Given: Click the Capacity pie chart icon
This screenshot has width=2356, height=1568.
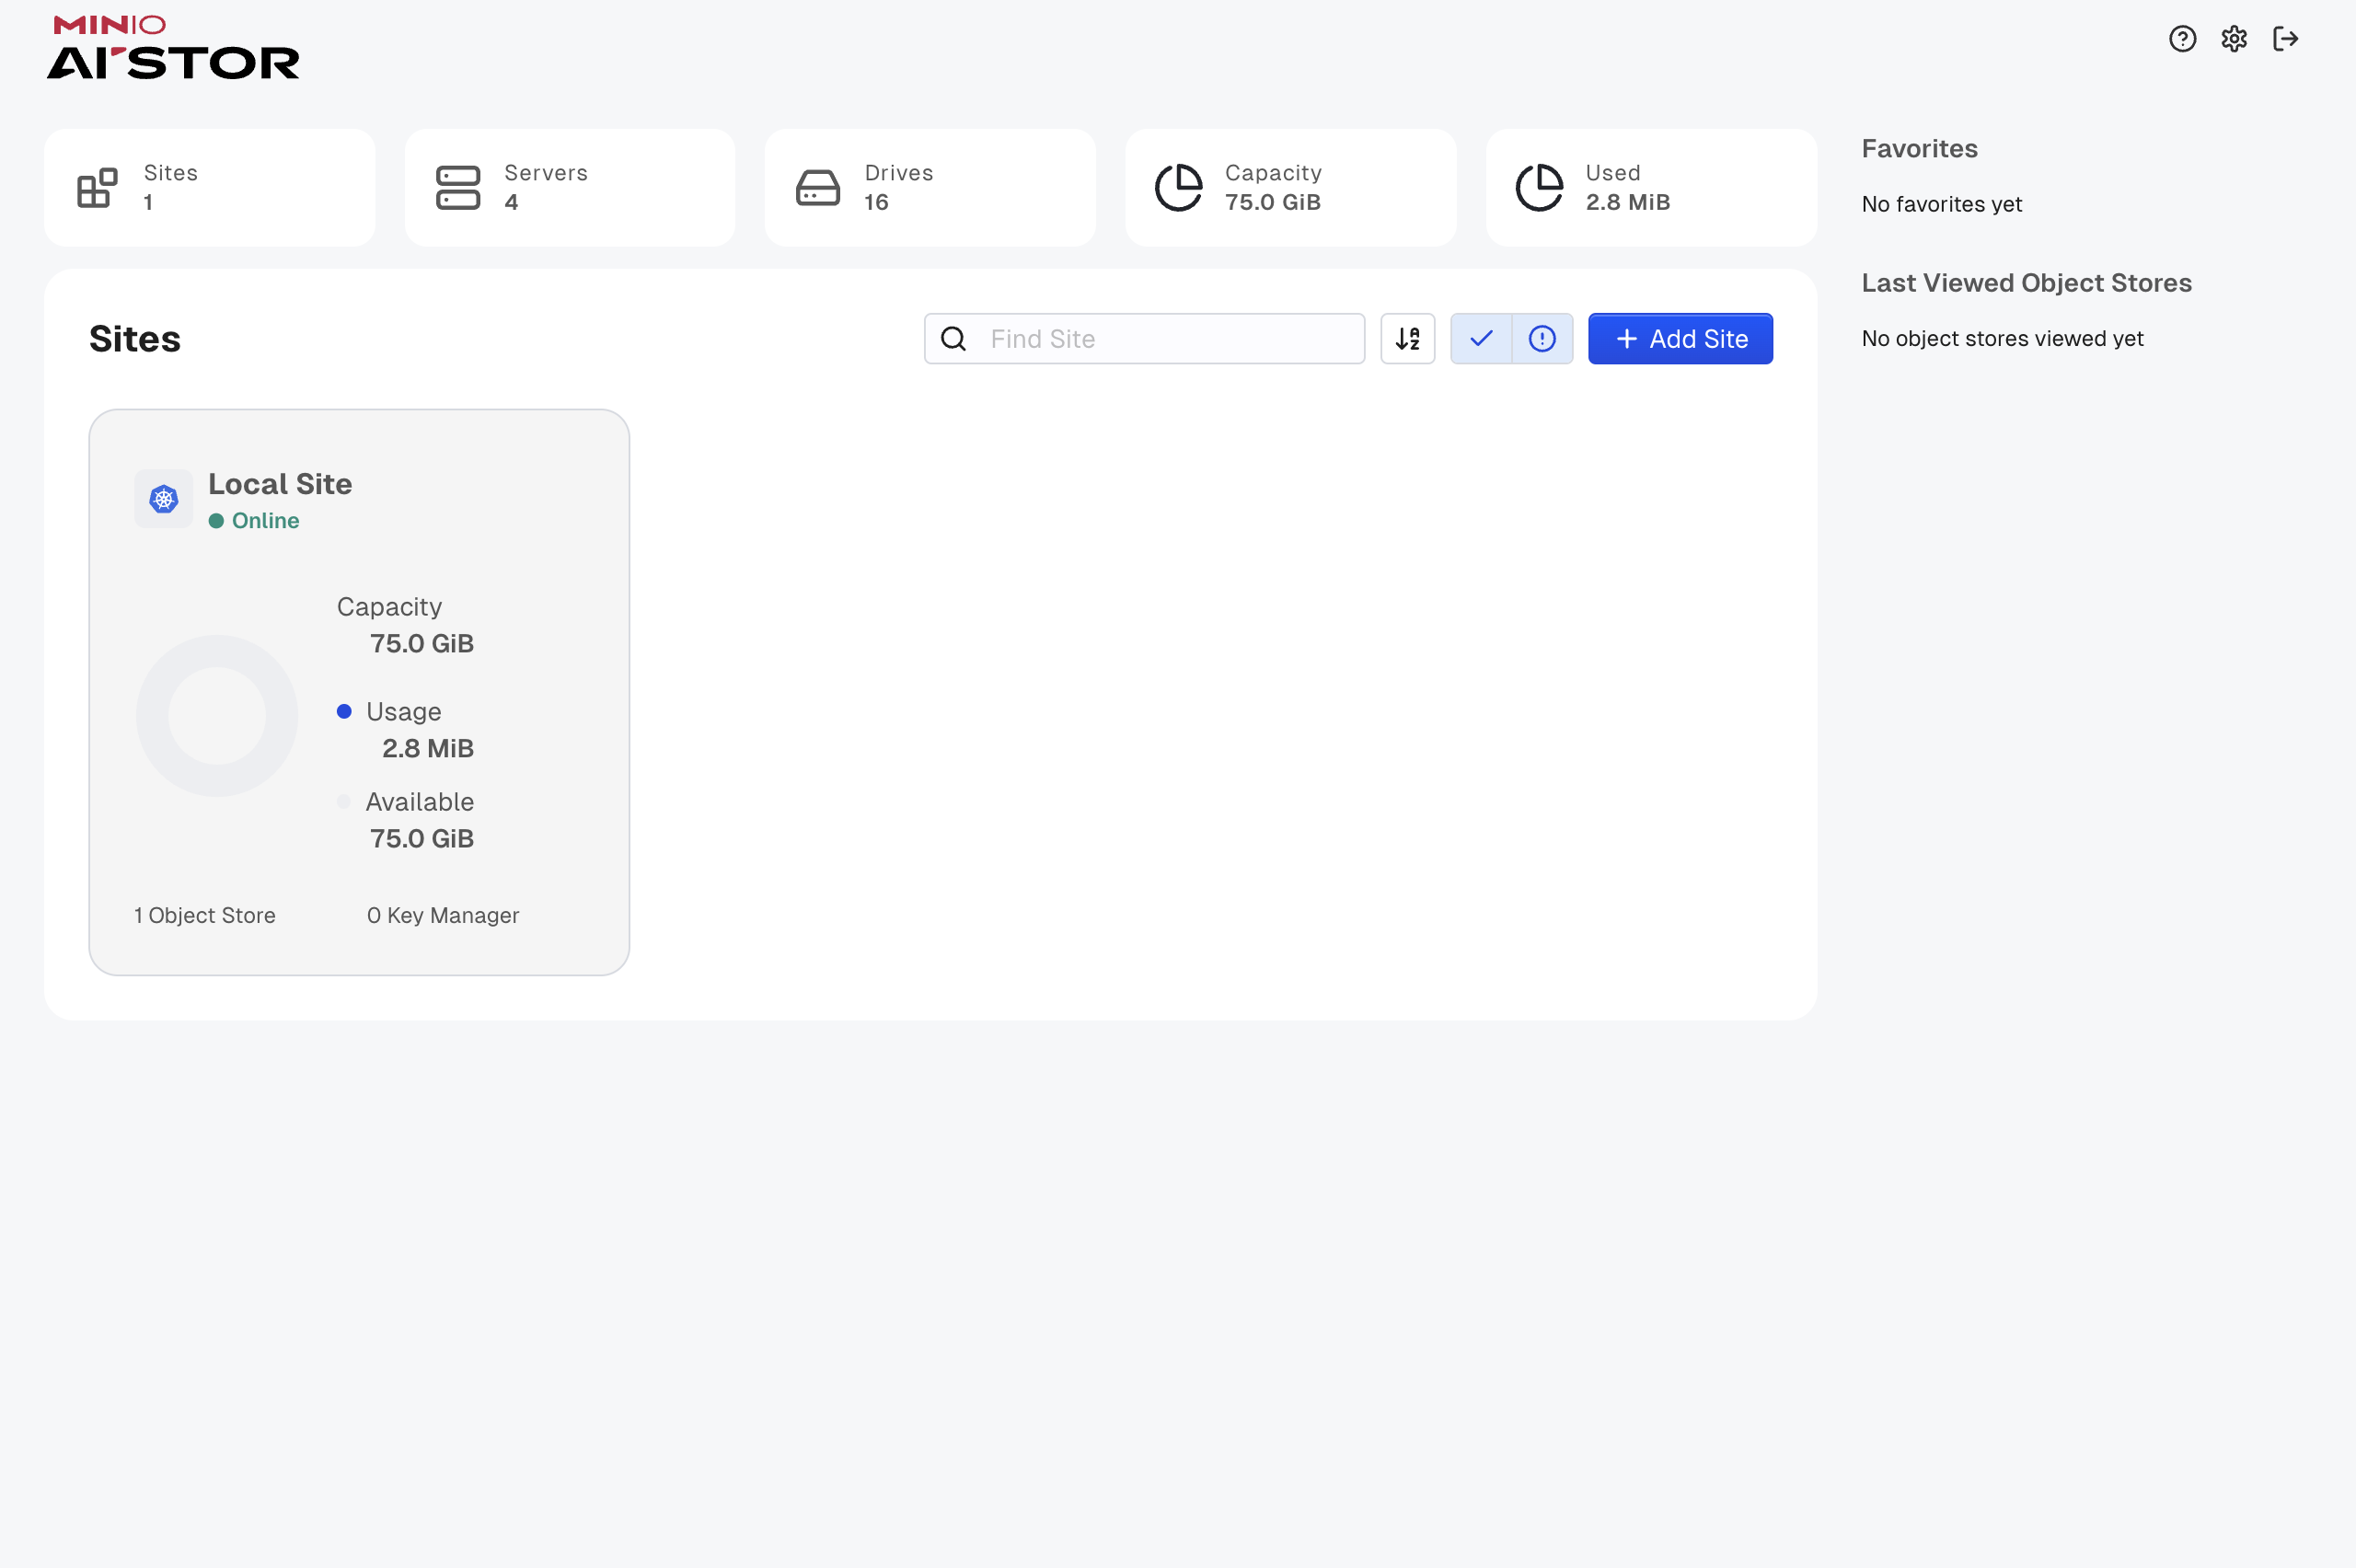Looking at the screenshot, I should (x=1179, y=188).
